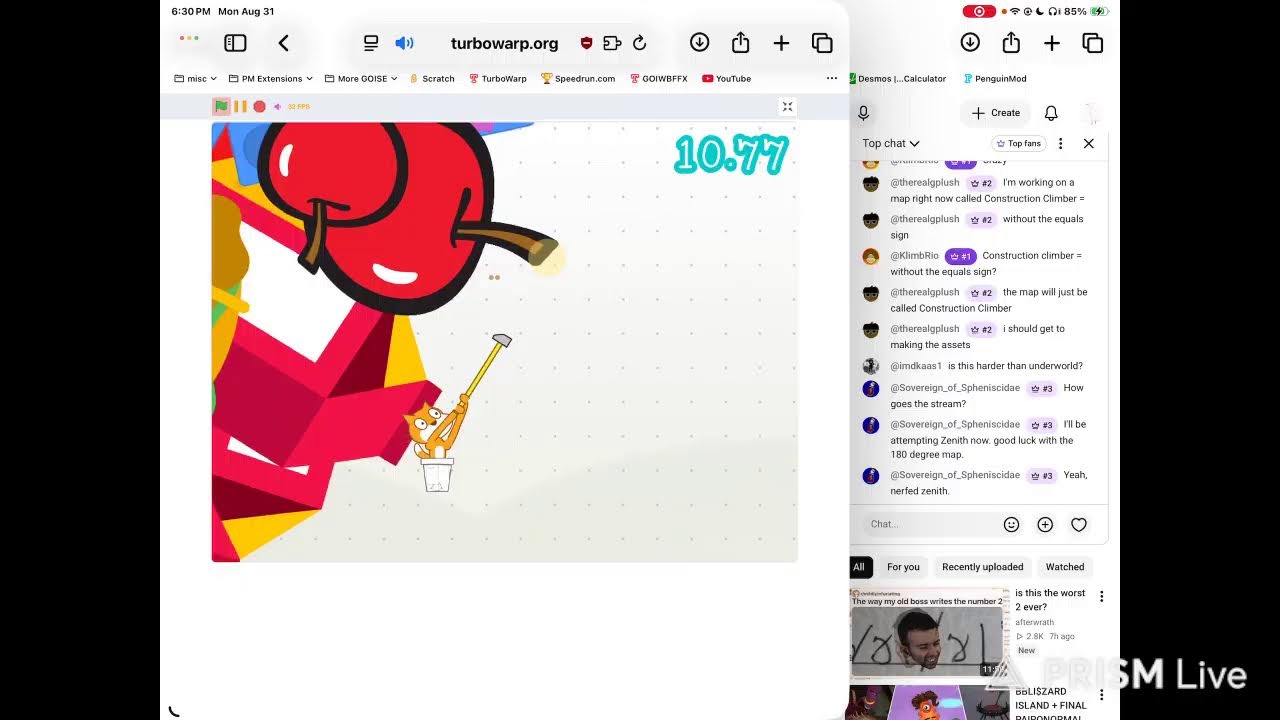Click the YouTube Create button

[996, 113]
